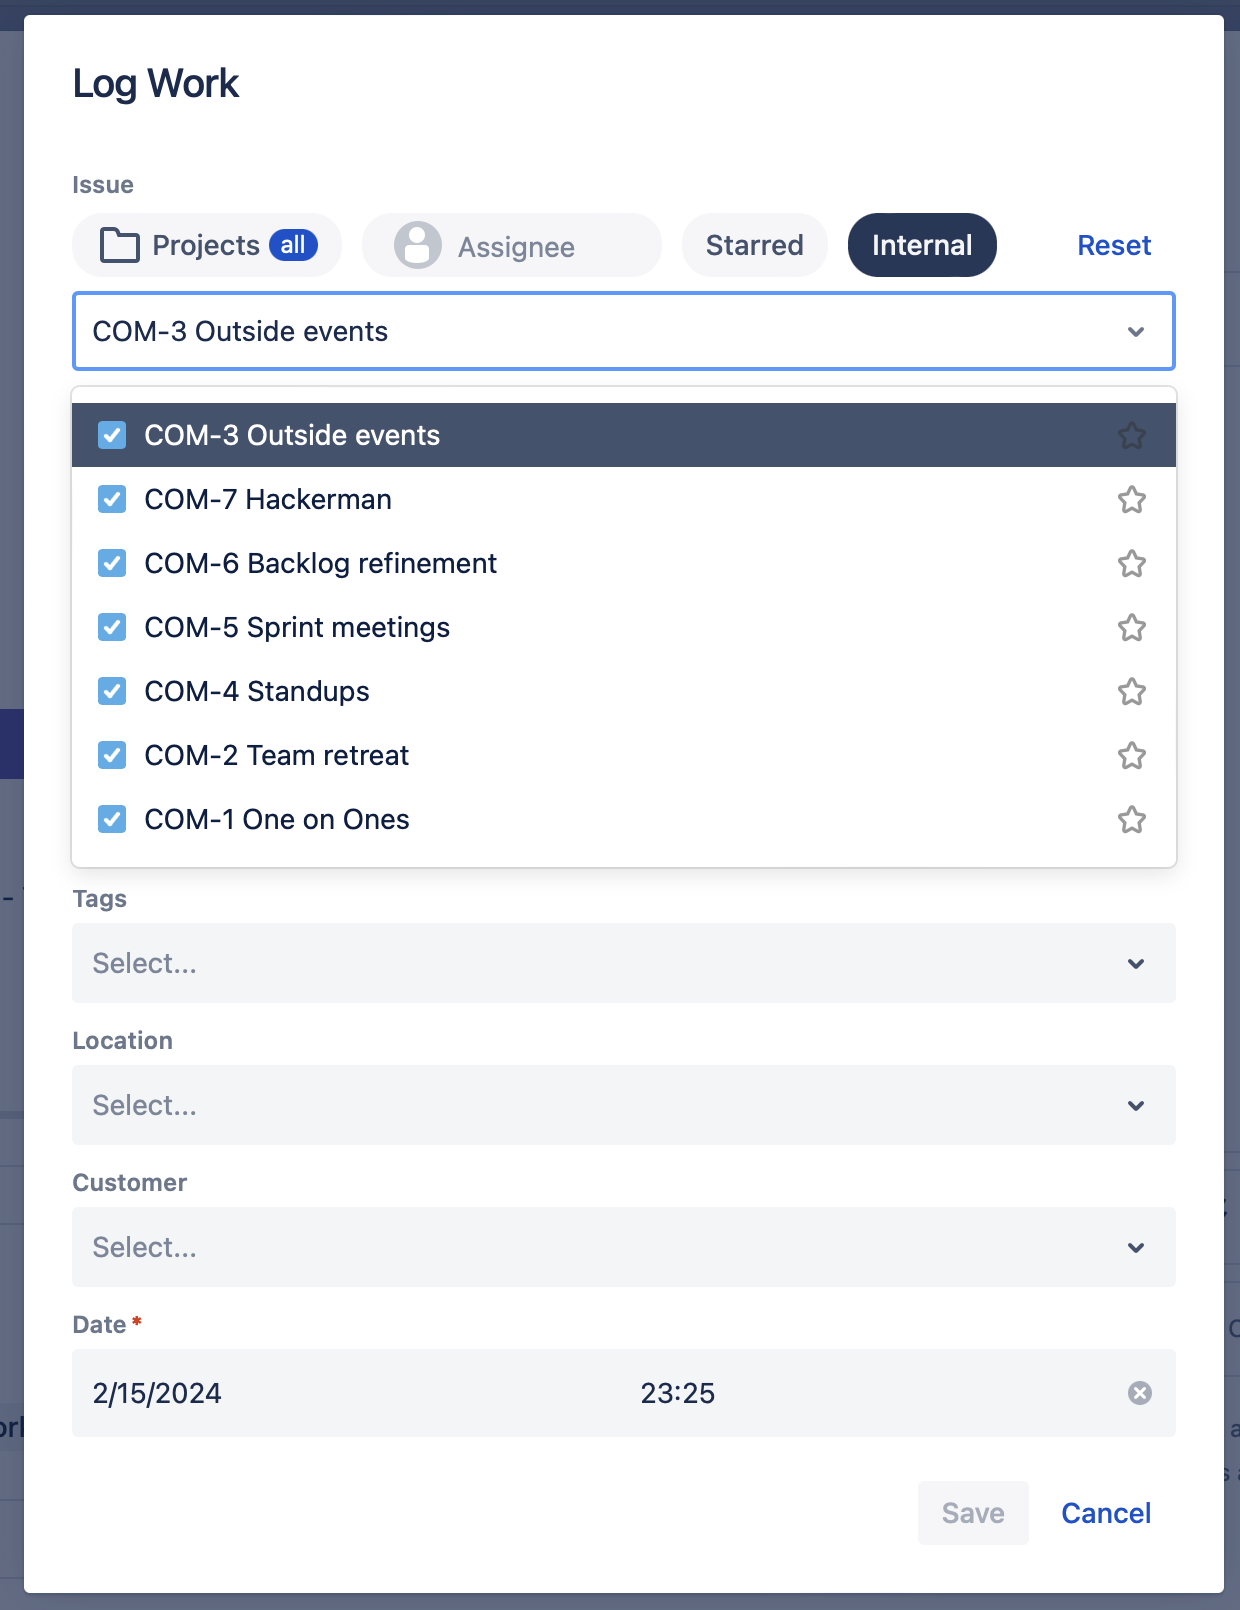The image size is (1240, 1610).
Task: Clear the date with the X icon
Action: click(1139, 1393)
